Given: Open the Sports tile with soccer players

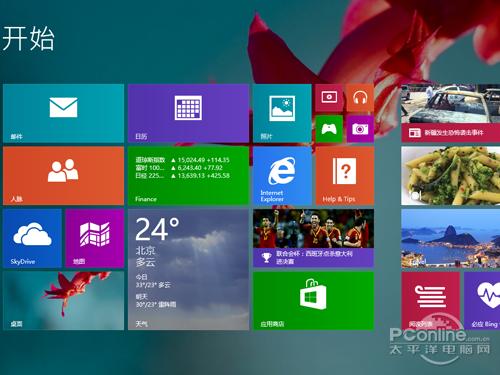Looking at the screenshot, I should point(313,238).
